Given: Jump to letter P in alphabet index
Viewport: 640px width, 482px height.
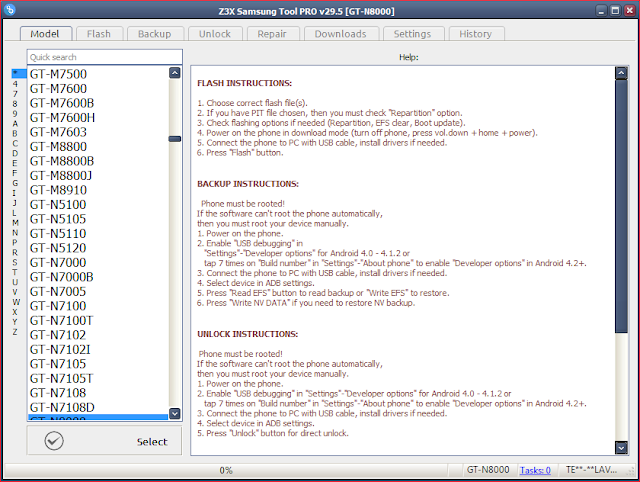Looking at the screenshot, I should (15, 242).
